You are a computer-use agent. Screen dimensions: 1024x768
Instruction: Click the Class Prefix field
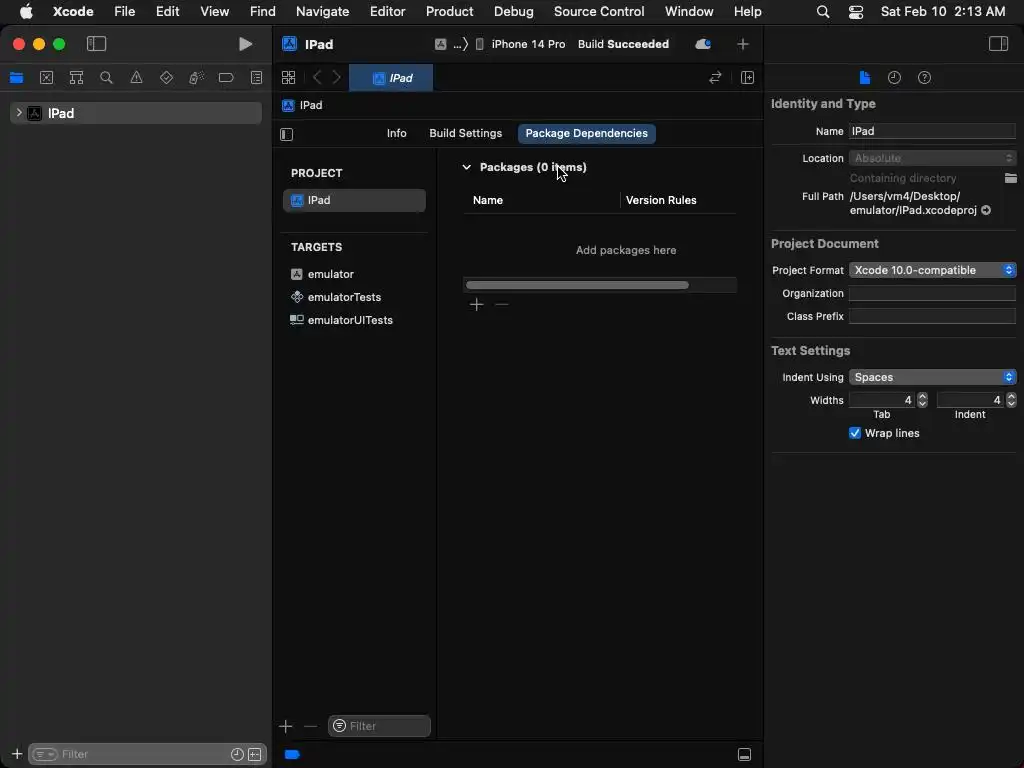pos(932,316)
